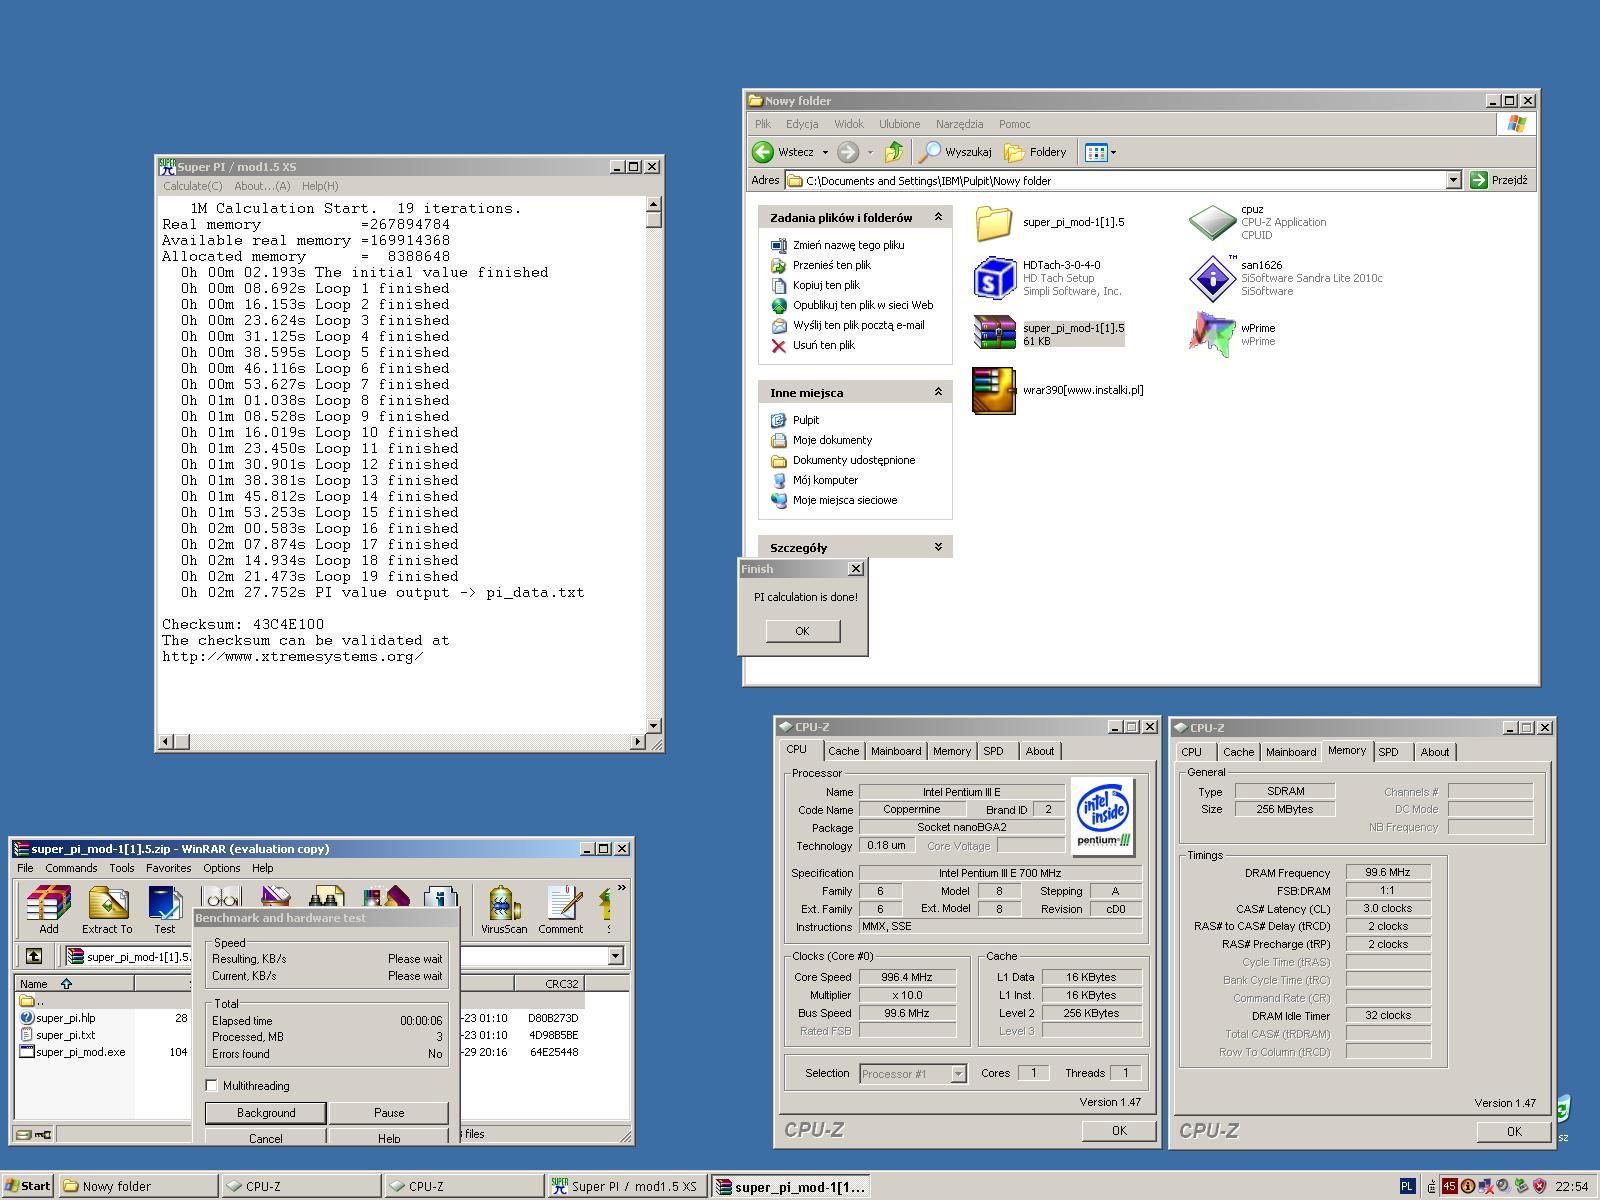Switch to the Cache tab in left CPU-Z
The height and width of the screenshot is (1200, 1600).
(843, 751)
